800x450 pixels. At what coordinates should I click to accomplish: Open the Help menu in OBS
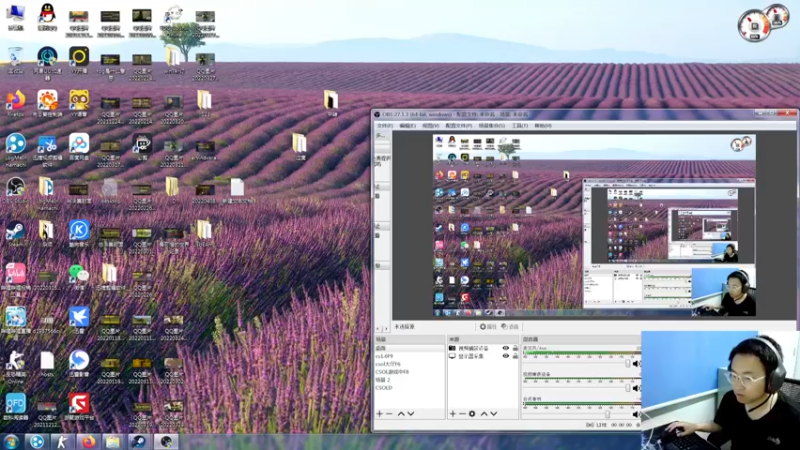pyautogui.click(x=543, y=126)
